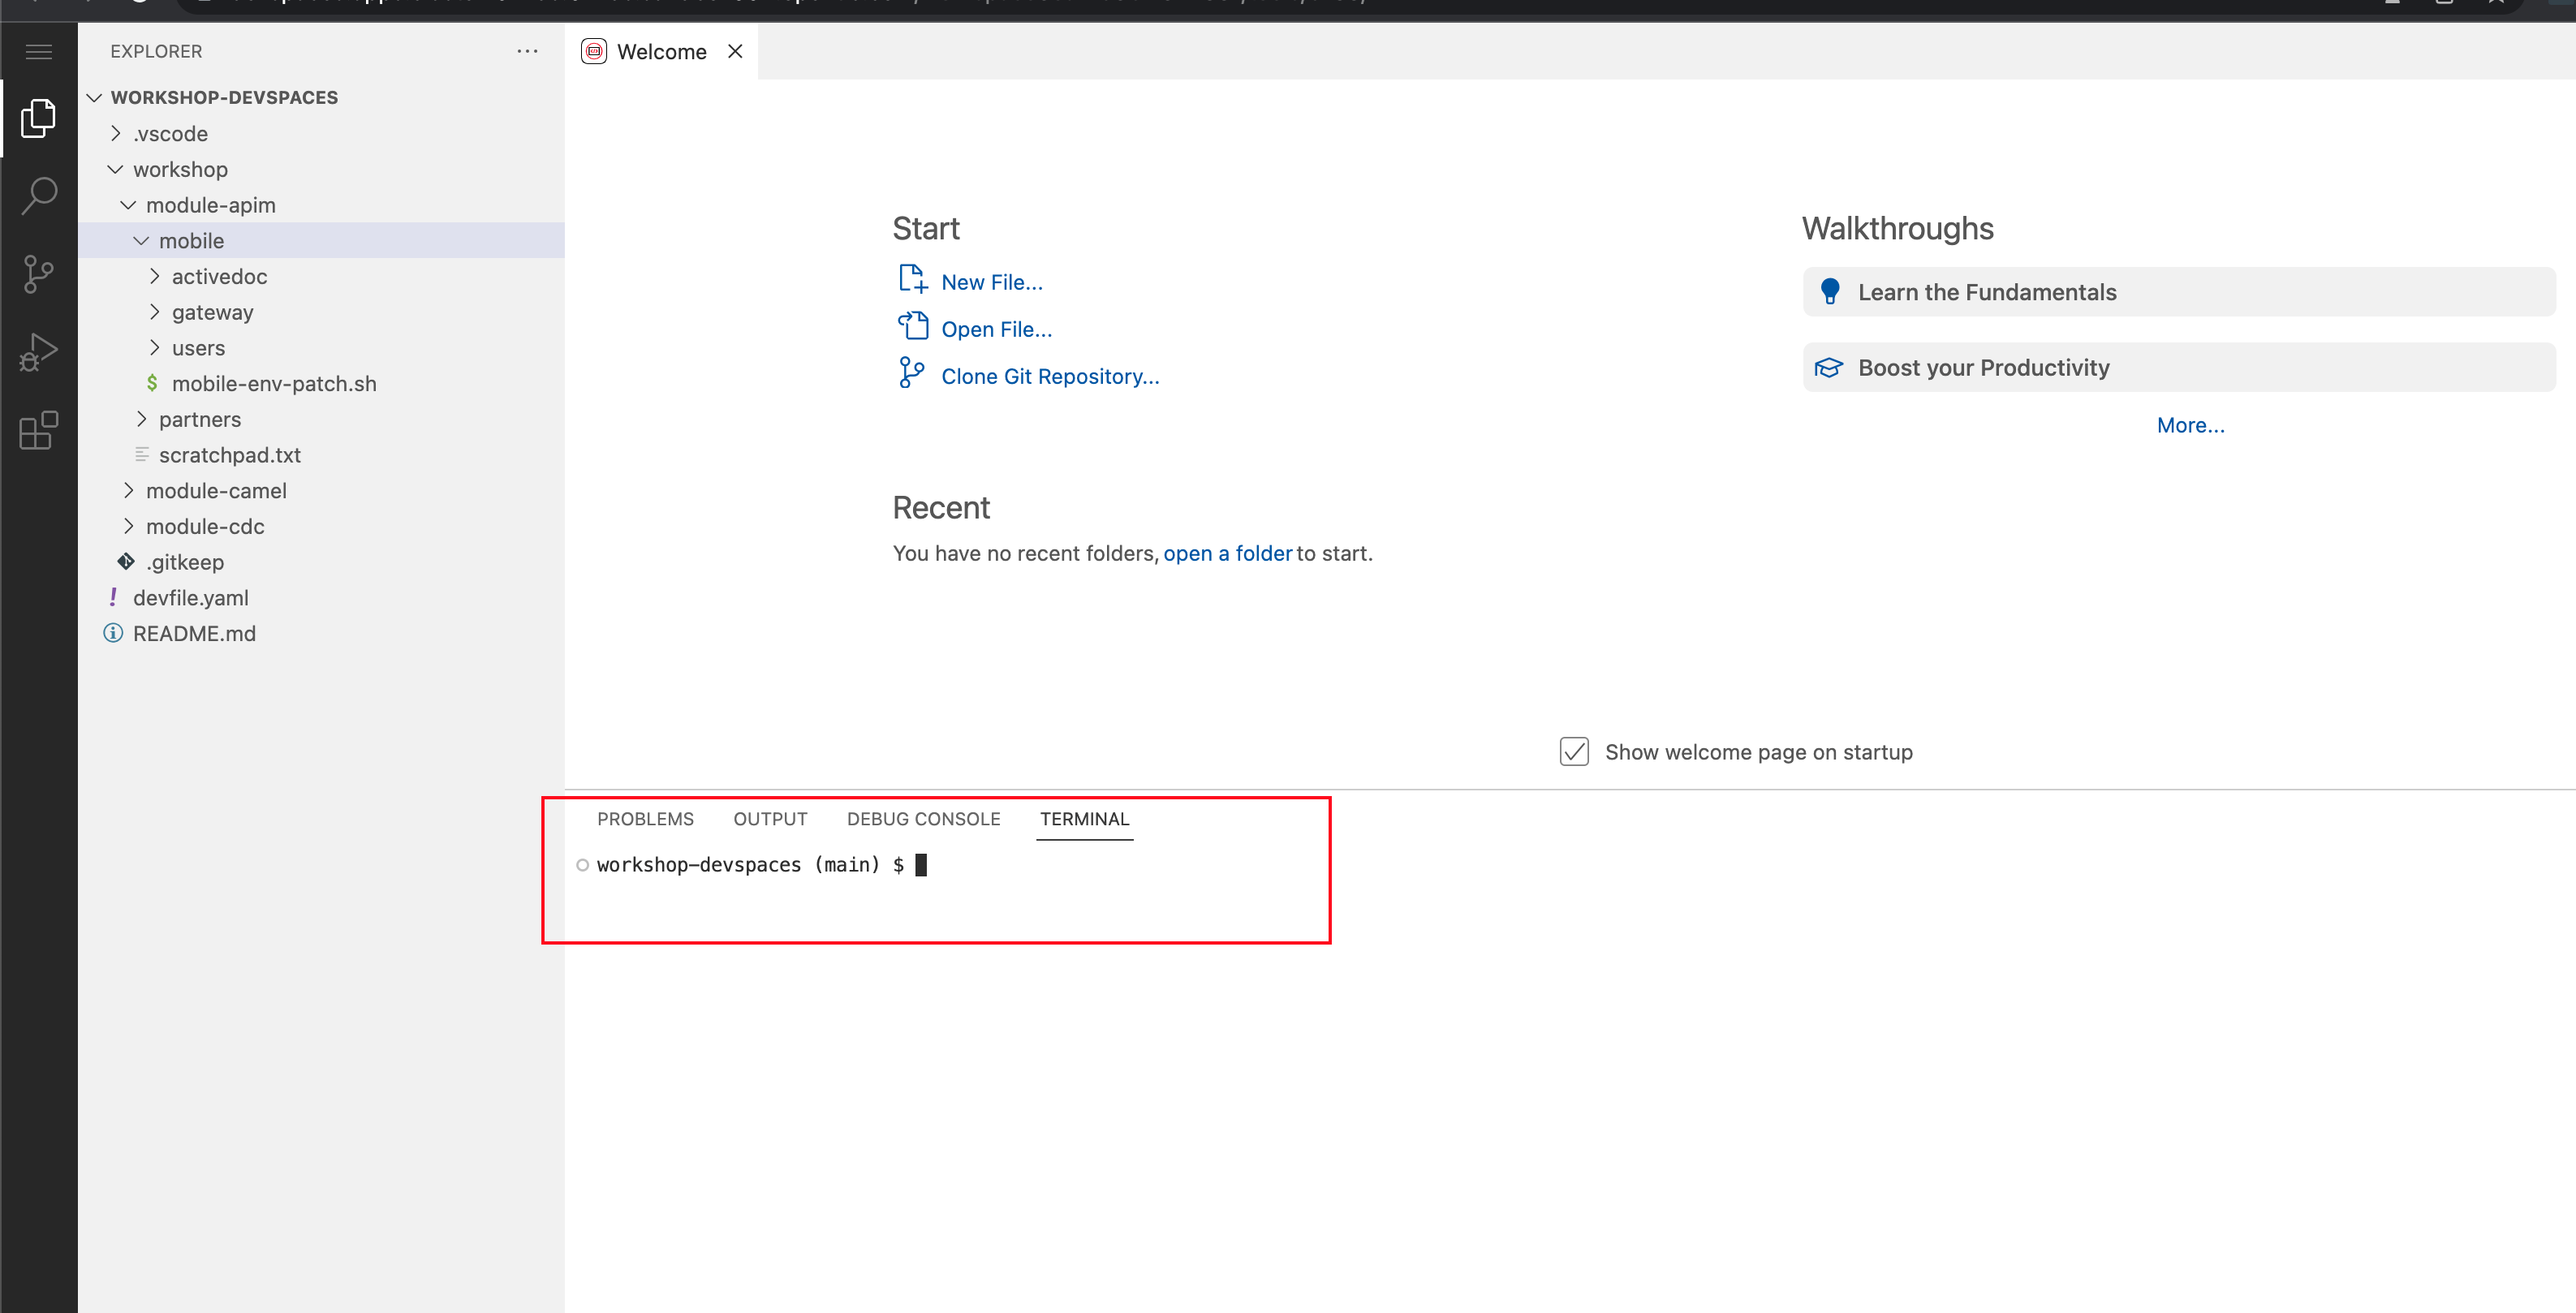The height and width of the screenshot is (1313, 2576).
Task: Expand the gateway folder
Action: pos(155,312)
